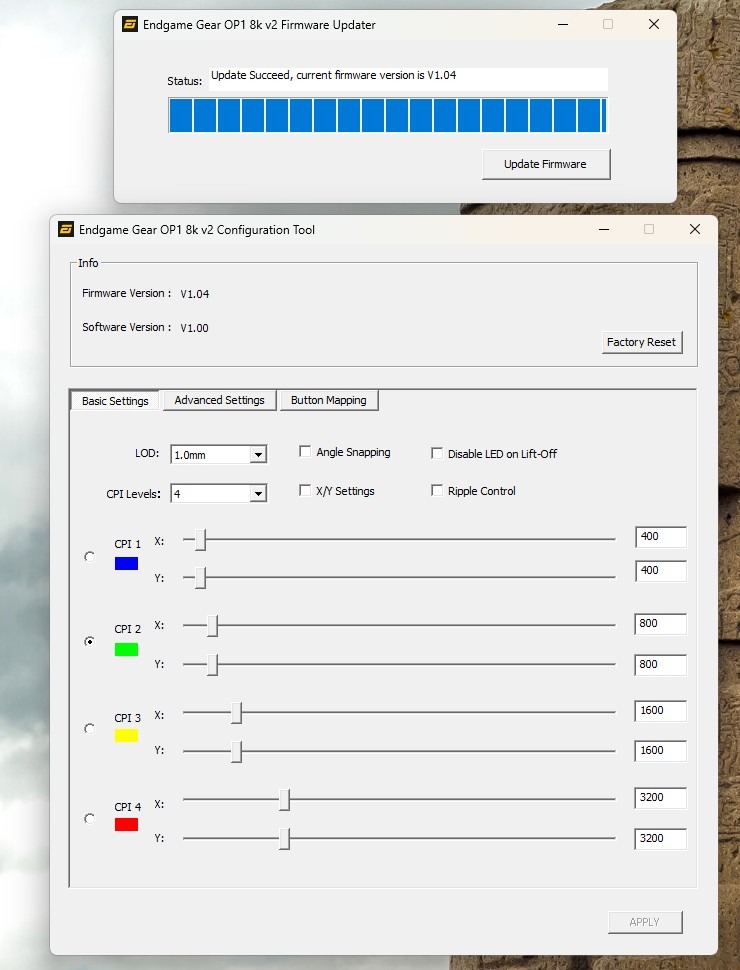Click the Factory Reset button
The image size is (740, 970).
(642, 342)
